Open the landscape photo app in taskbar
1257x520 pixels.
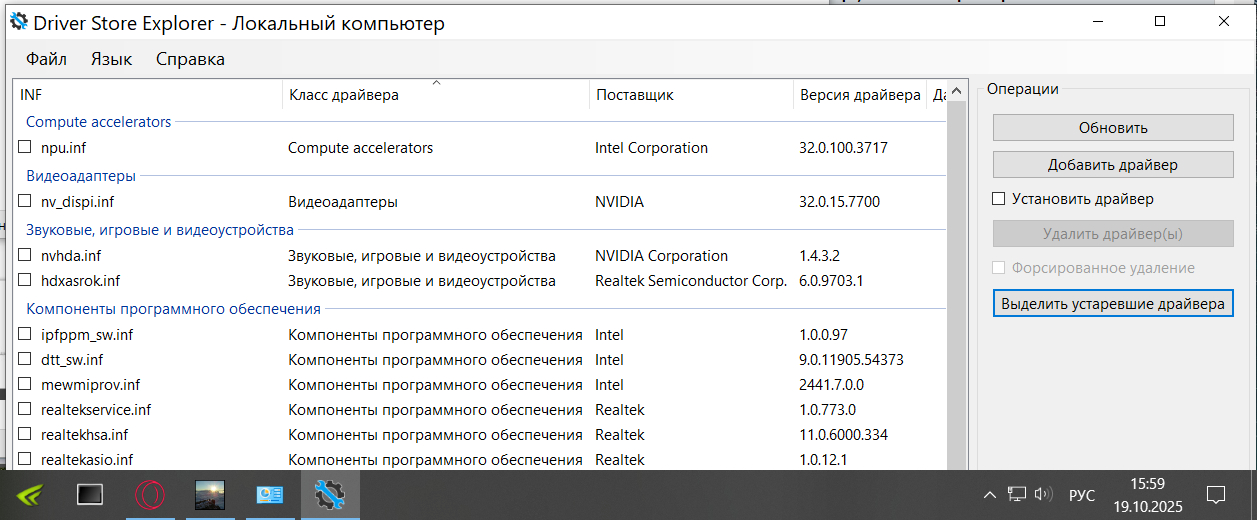210,494
